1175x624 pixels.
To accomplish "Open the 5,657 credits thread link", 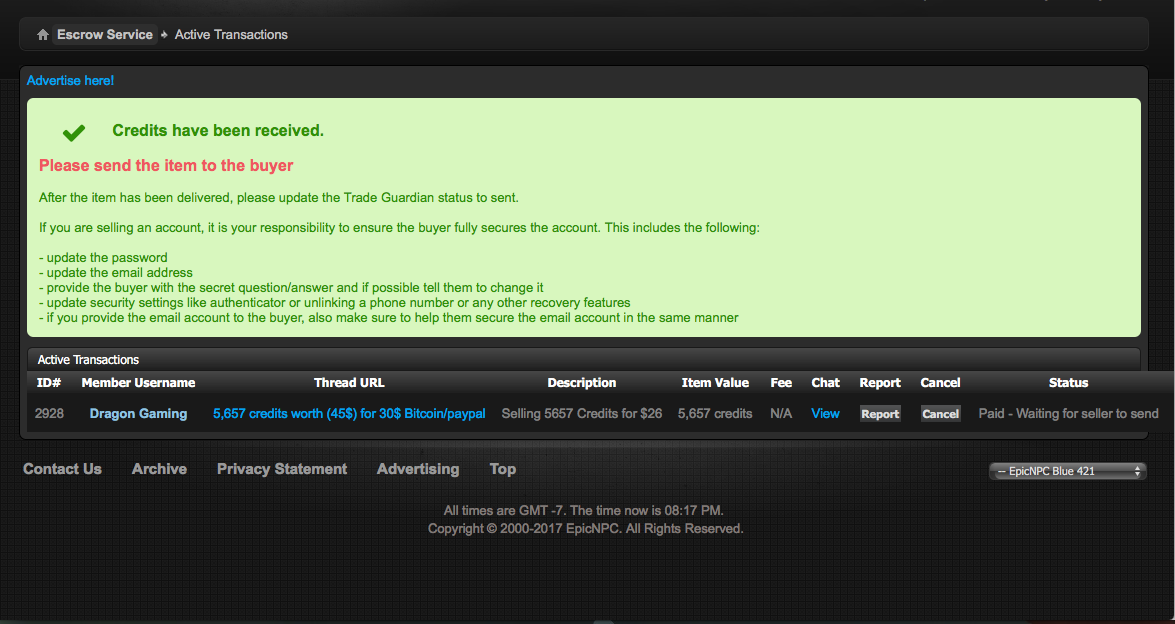I will point(349,414).
